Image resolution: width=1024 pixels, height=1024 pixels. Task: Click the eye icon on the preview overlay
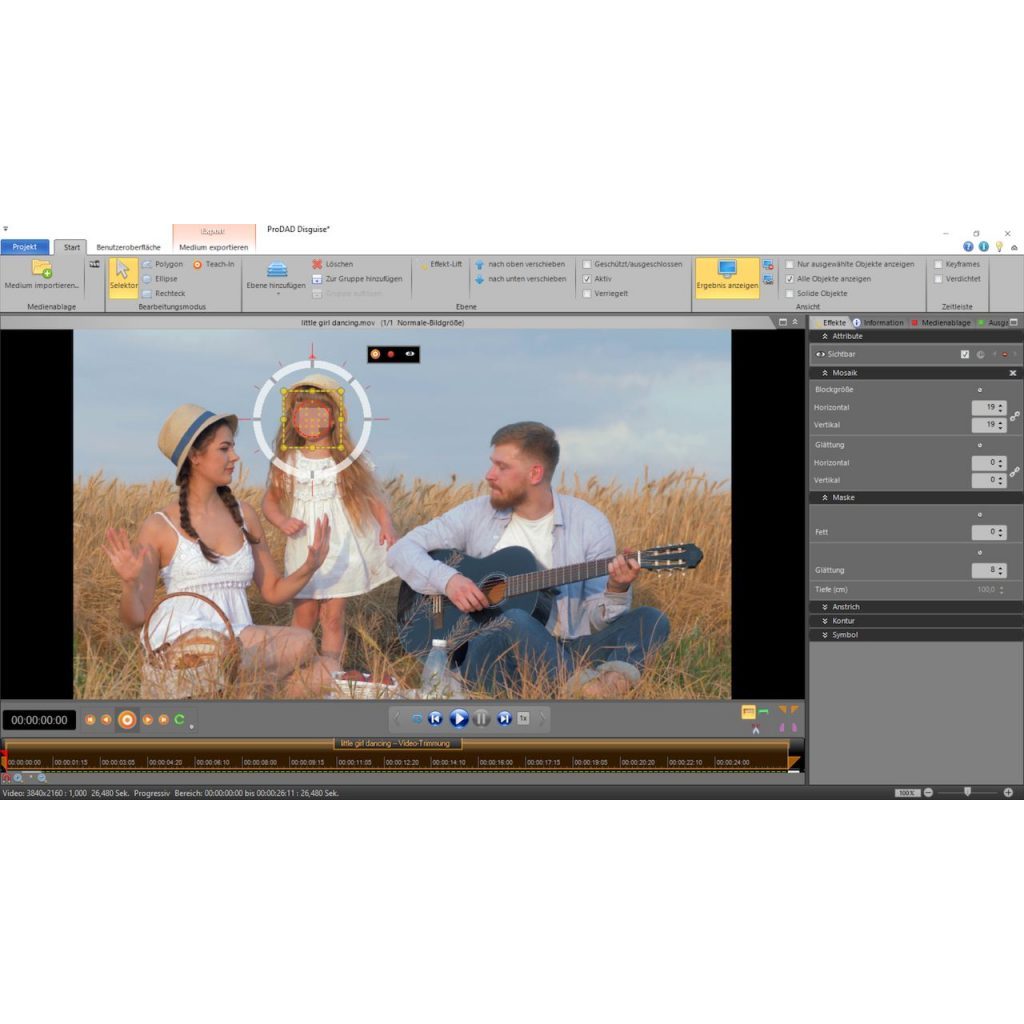pyautogui.click(x=409, y=354)
